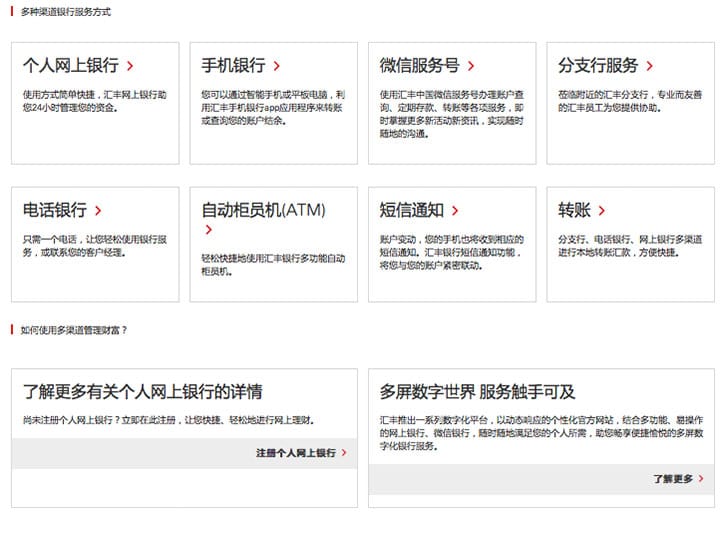Click the chevron next to 注册个人网上银行
Image resolution: width=726 pixels, height=545 pixels.
click(344, 453)
